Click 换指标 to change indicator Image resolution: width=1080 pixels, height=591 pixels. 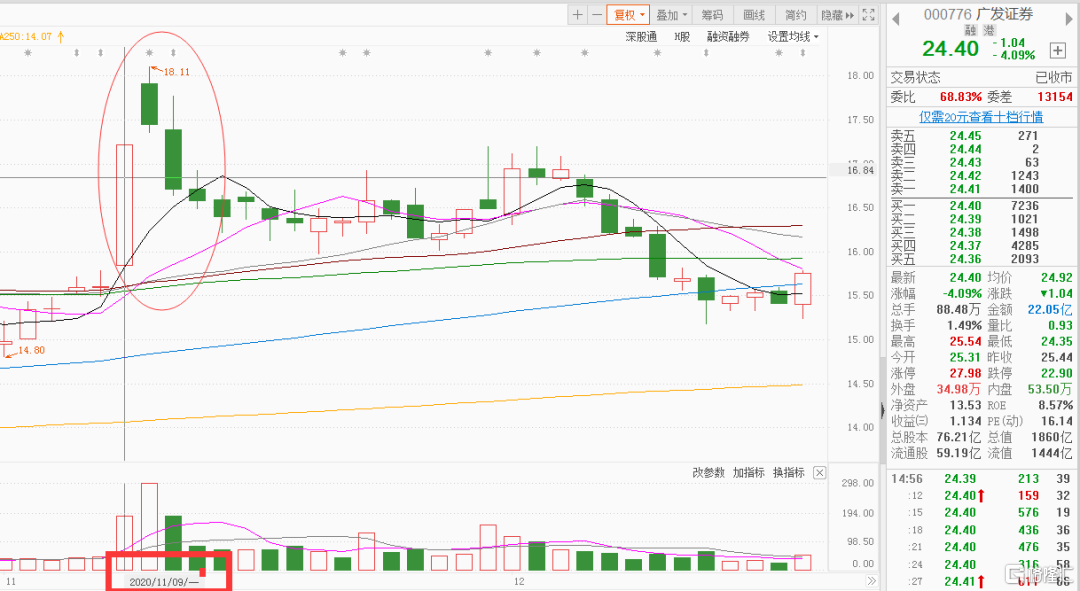tap(789, 473)
